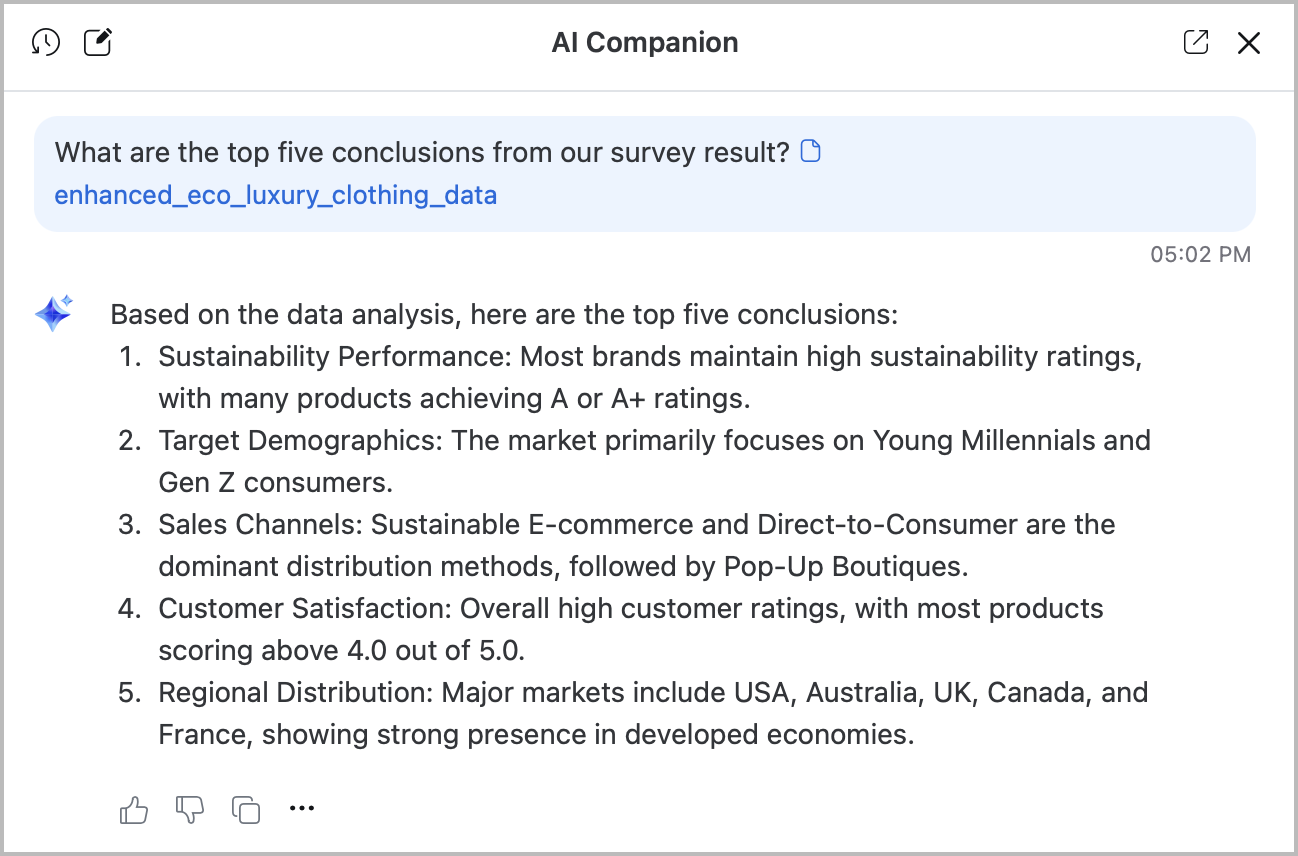Image resolution: width=1298 pixels, height=856 pixels.
Task: Click the 05:02 PM timestamp
Action: coord(1199,254)
